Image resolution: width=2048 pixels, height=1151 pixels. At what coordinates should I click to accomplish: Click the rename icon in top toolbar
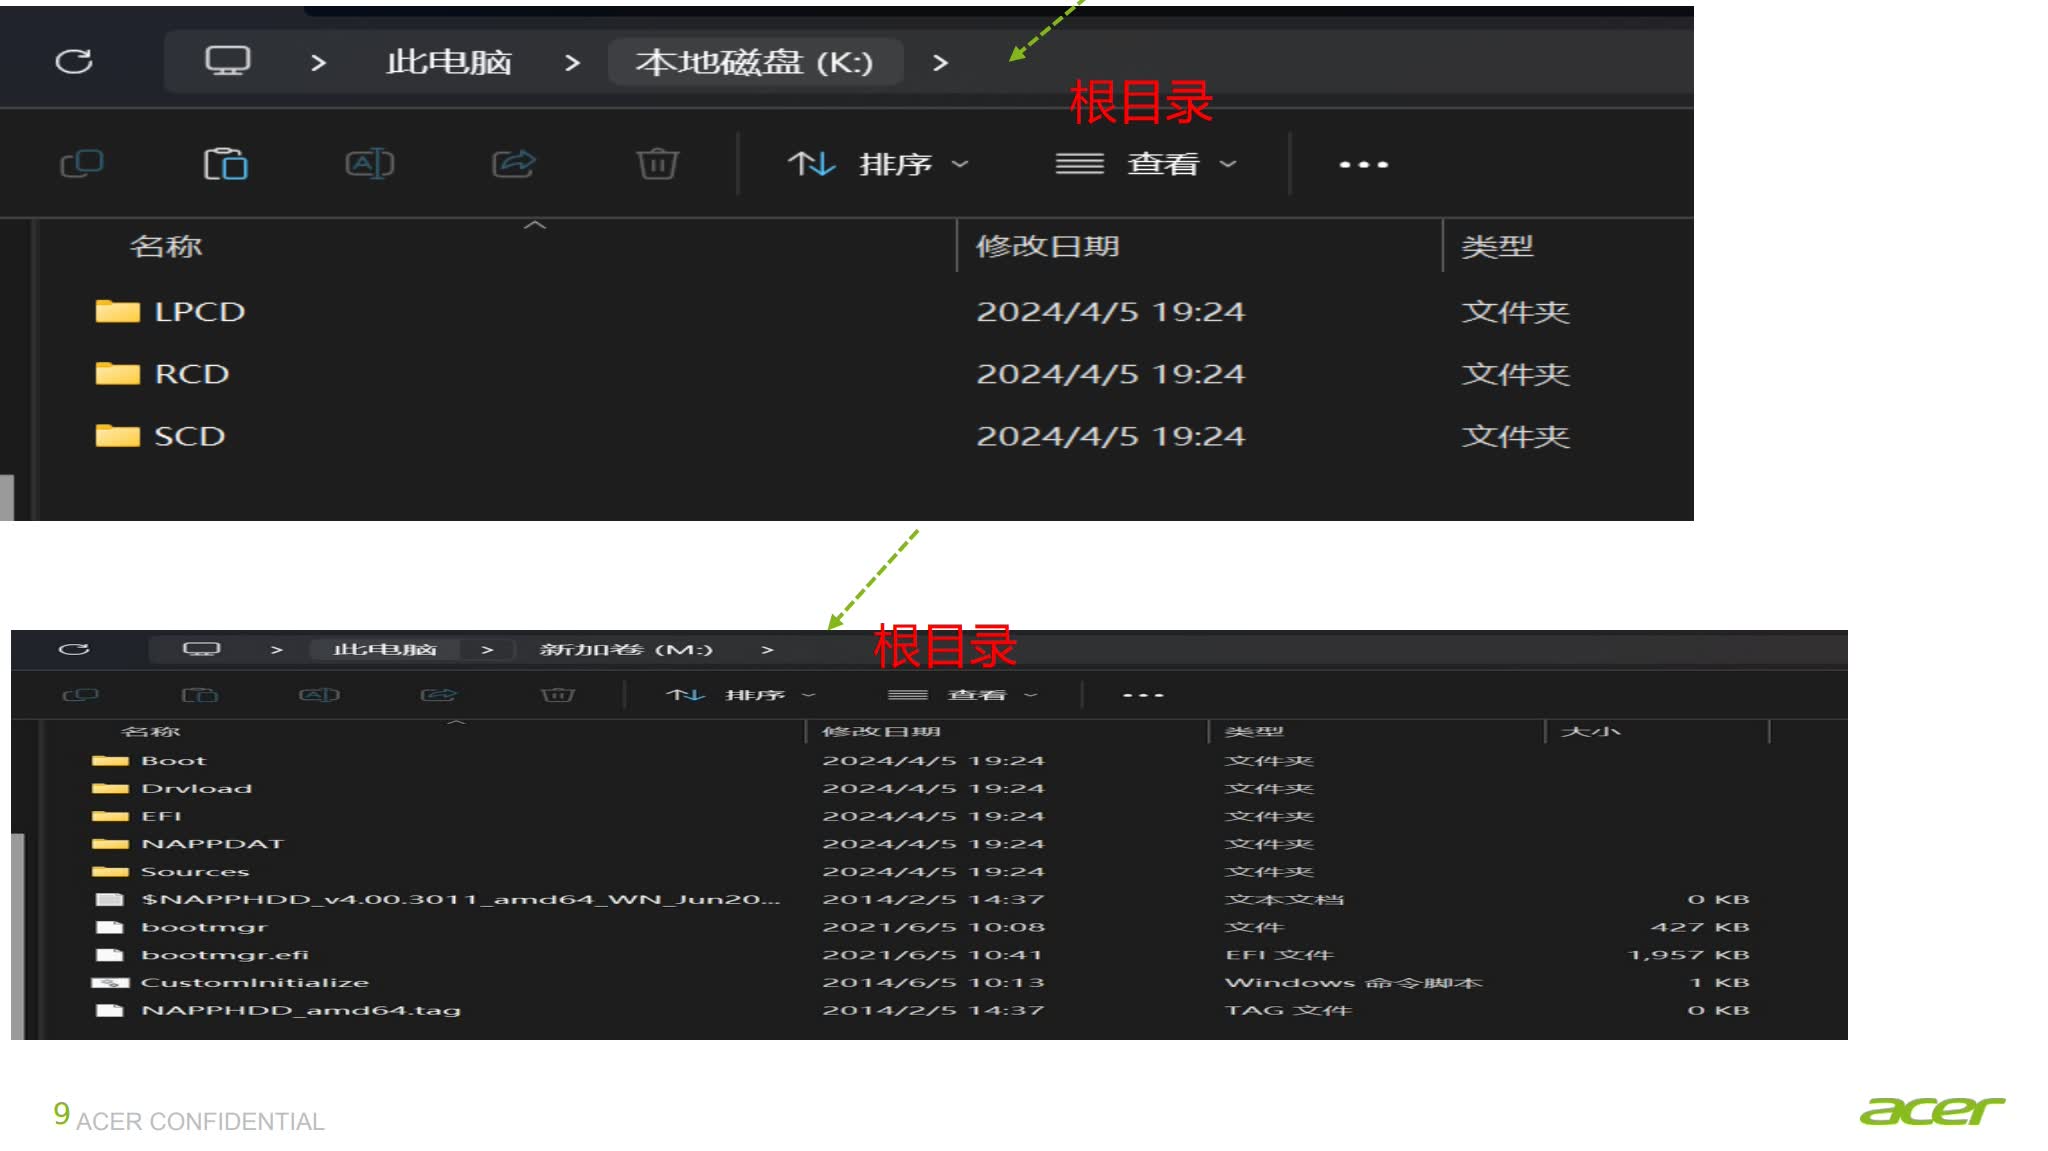[369, 164]
